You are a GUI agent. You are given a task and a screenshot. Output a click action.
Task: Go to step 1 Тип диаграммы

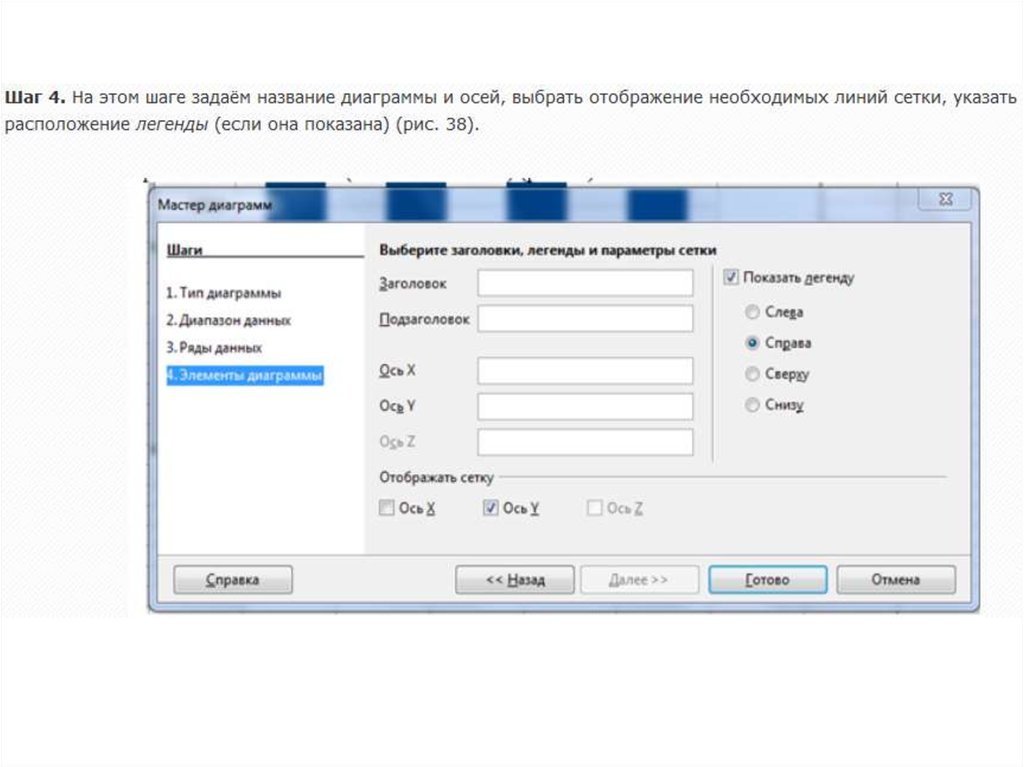pyautogui.click(x=223, y=293)
